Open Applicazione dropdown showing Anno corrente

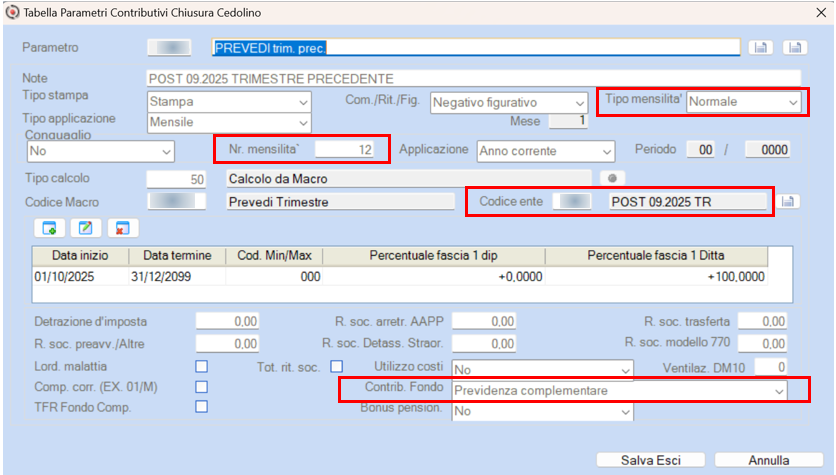(545, 151)
